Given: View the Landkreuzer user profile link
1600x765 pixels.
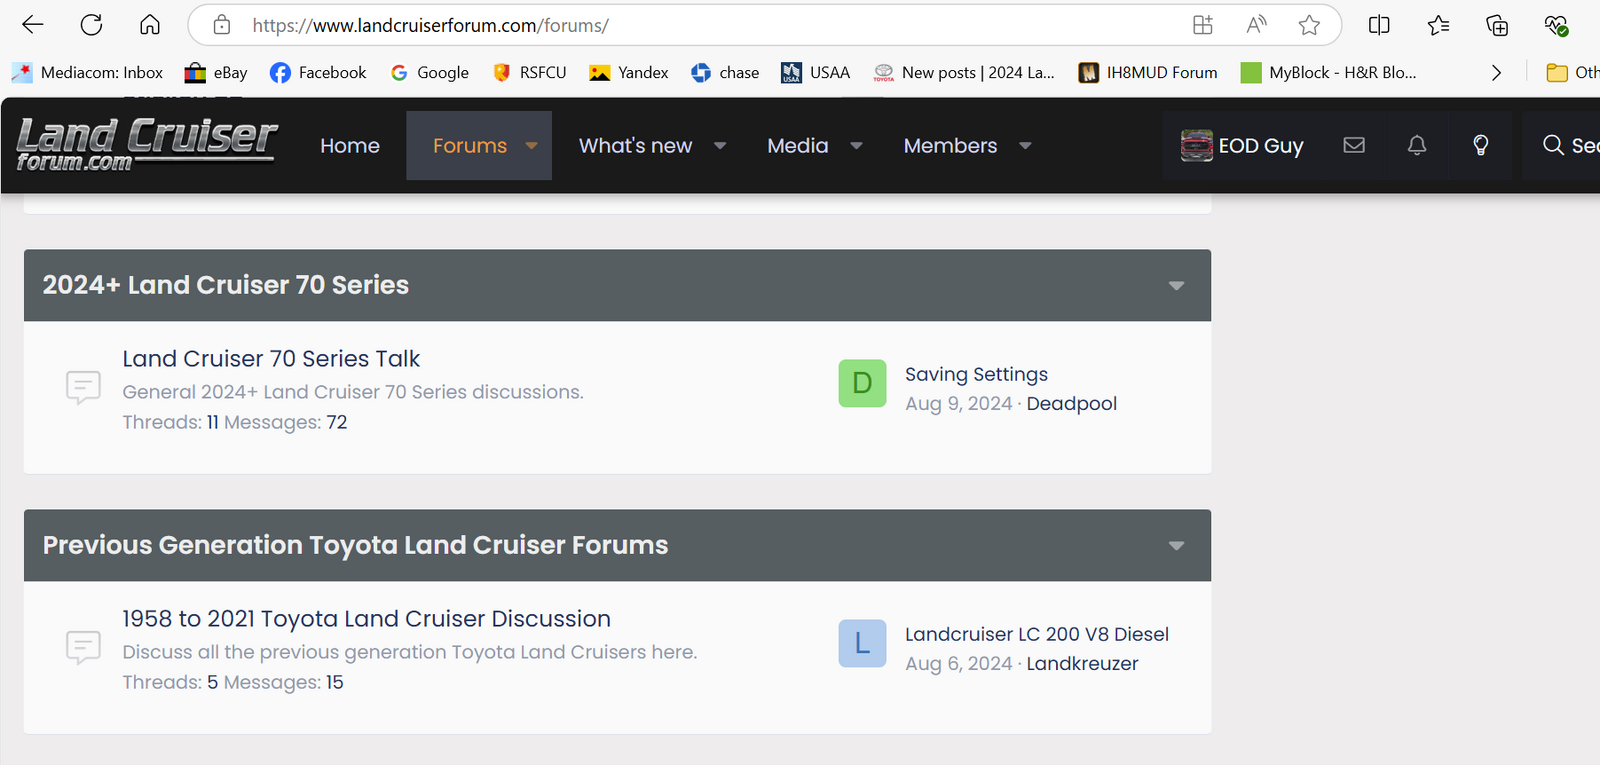Looking at the screenshot, I should (x=1082, y=663).
